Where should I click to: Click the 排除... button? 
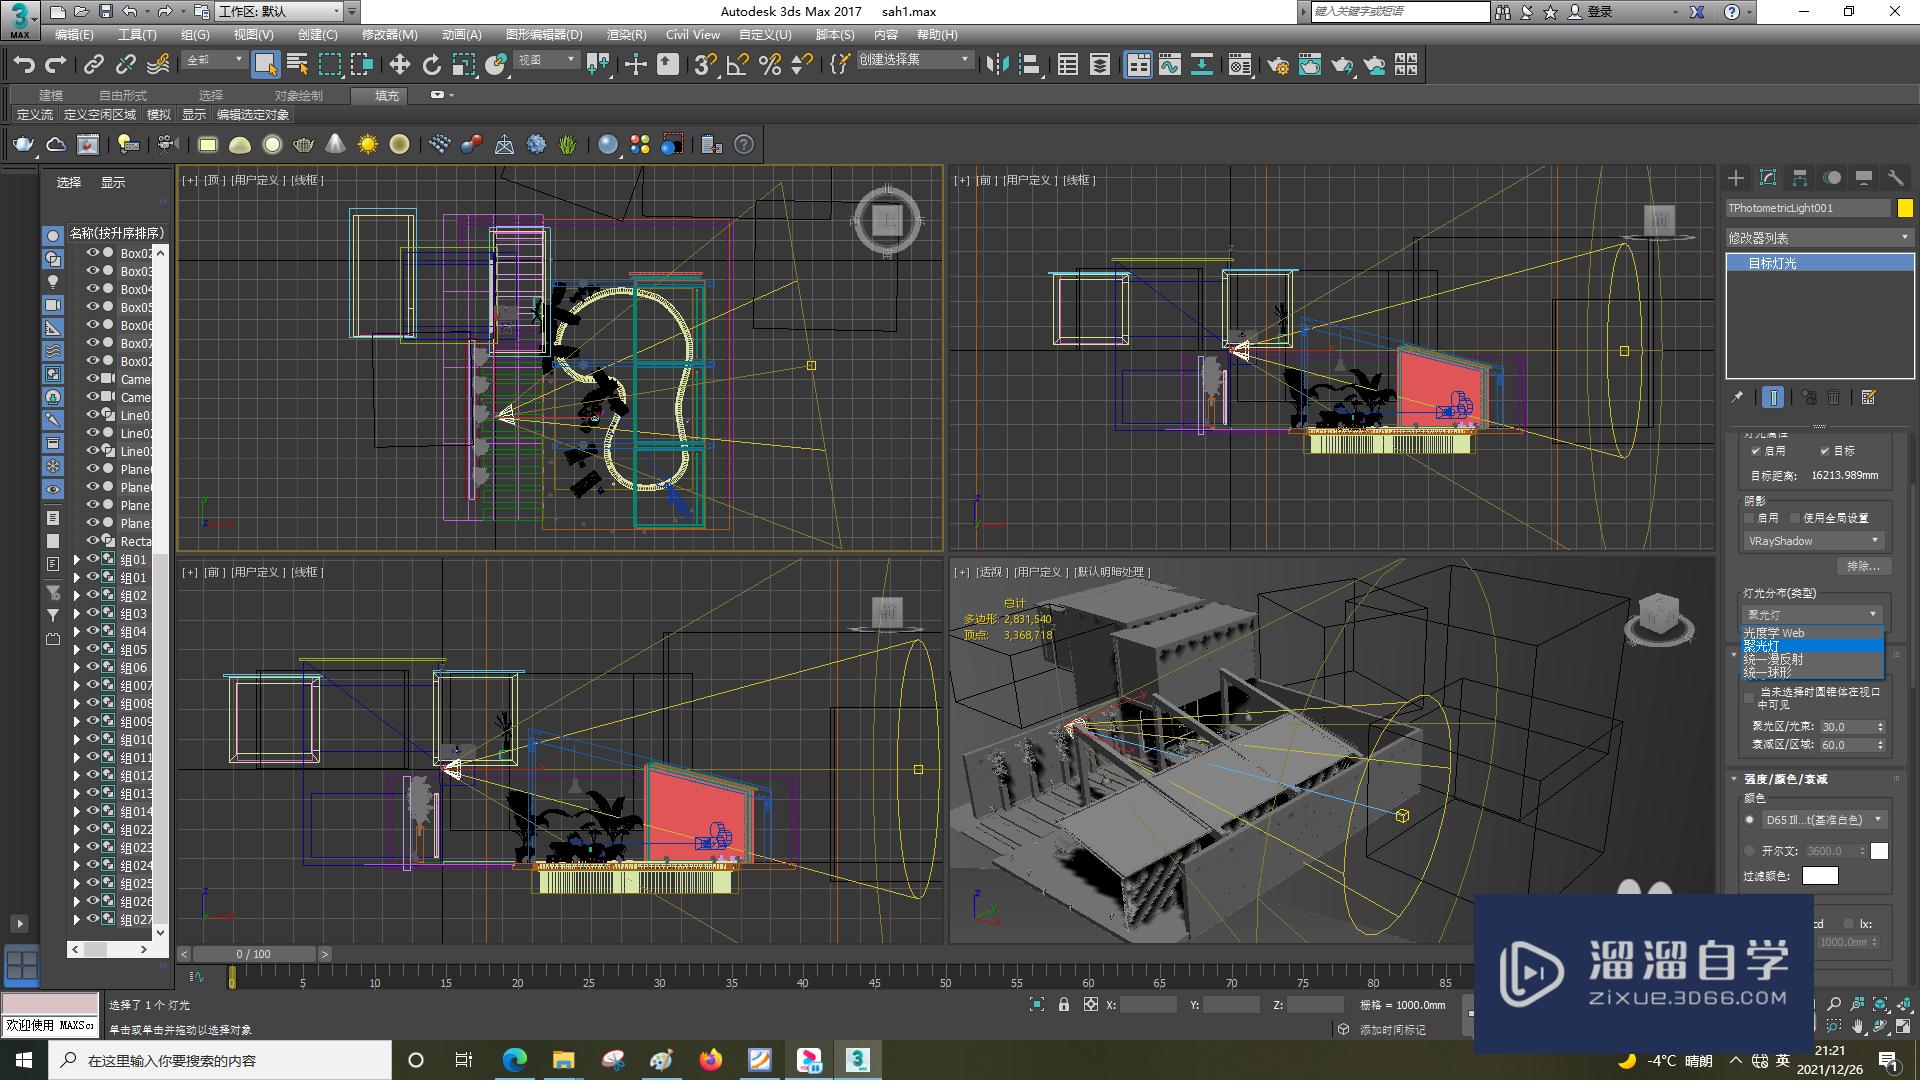[x=1862, y=566]
